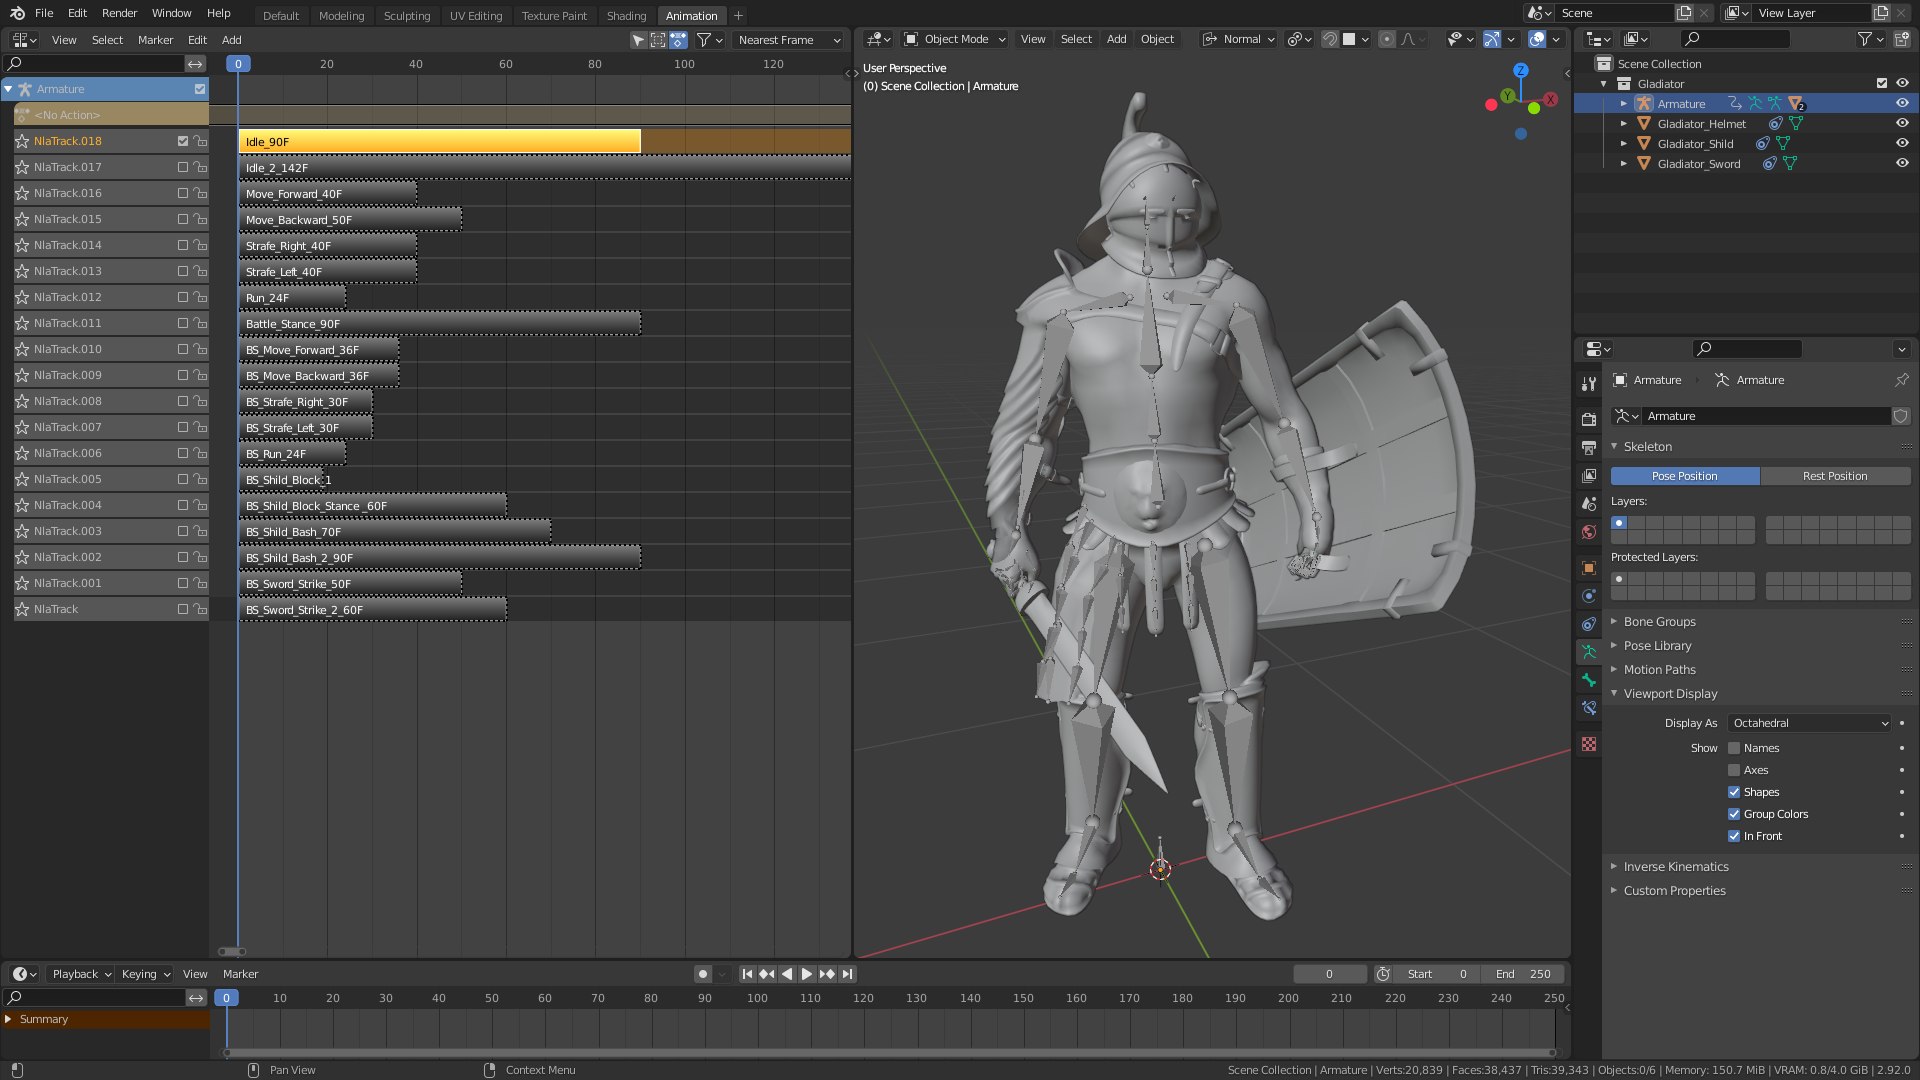
Task: Open the Display As Octahedral dropdown
Action: click(1810, 723)
